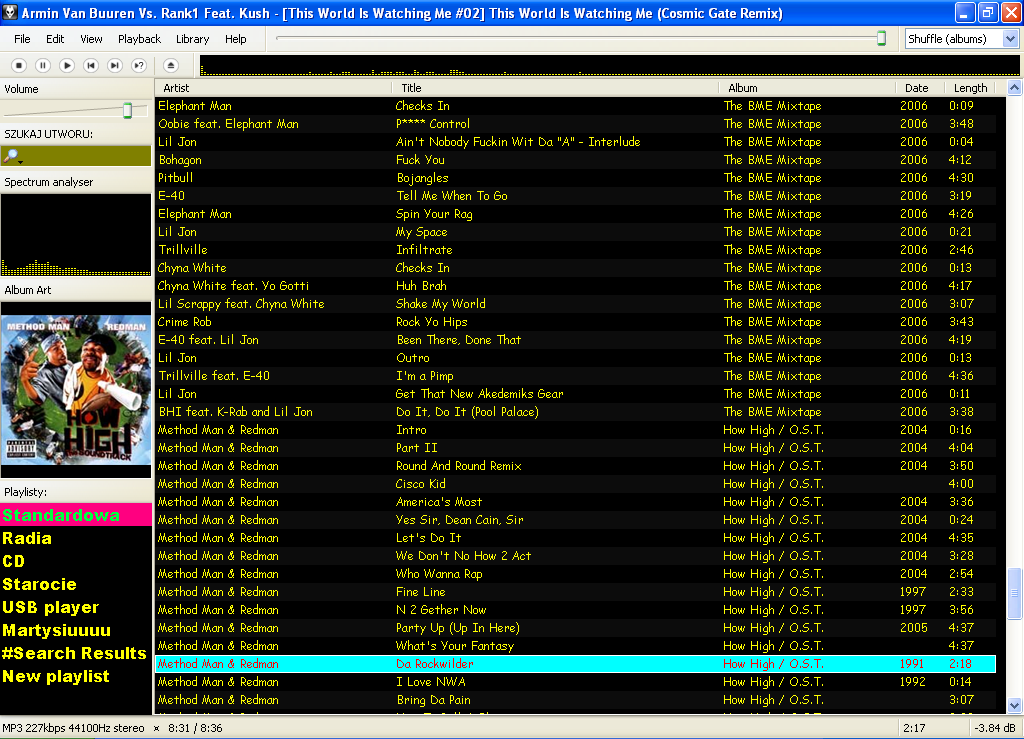Select the track 'Rock Yo Hips'
1024x739 pixels.
click(x=575, y=322)
